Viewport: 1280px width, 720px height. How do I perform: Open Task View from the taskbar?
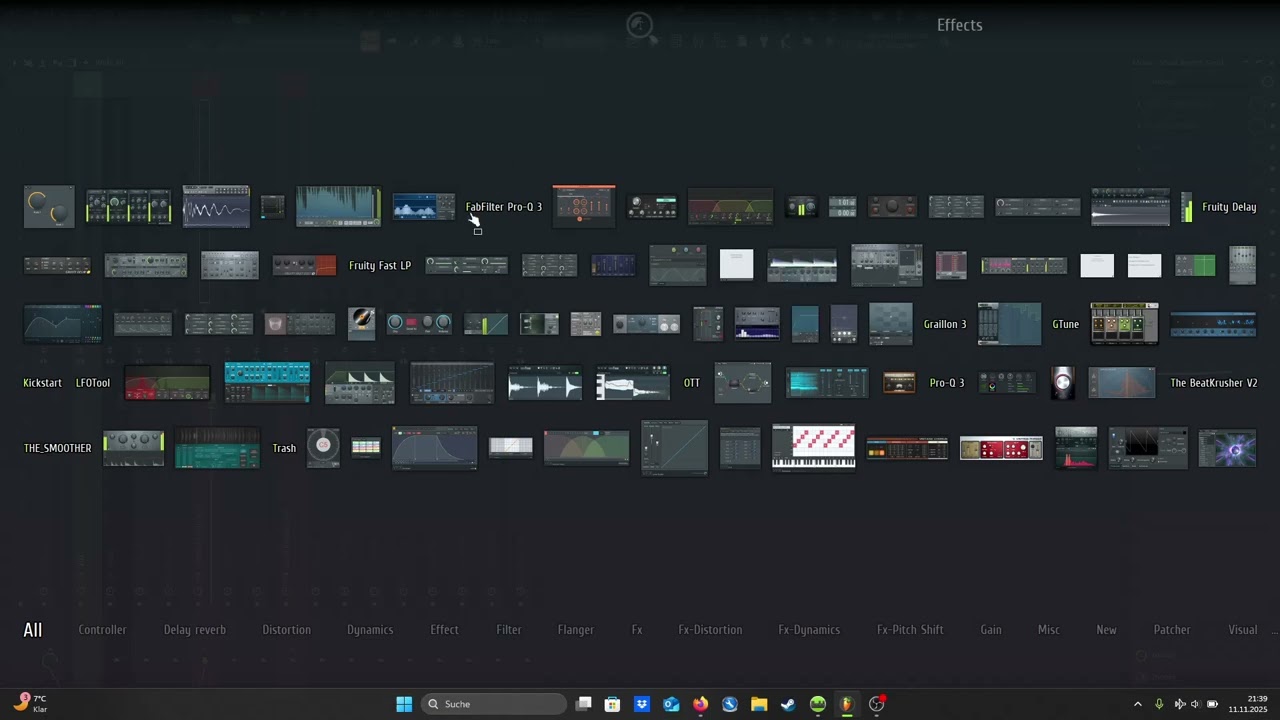tap(584, 704)
